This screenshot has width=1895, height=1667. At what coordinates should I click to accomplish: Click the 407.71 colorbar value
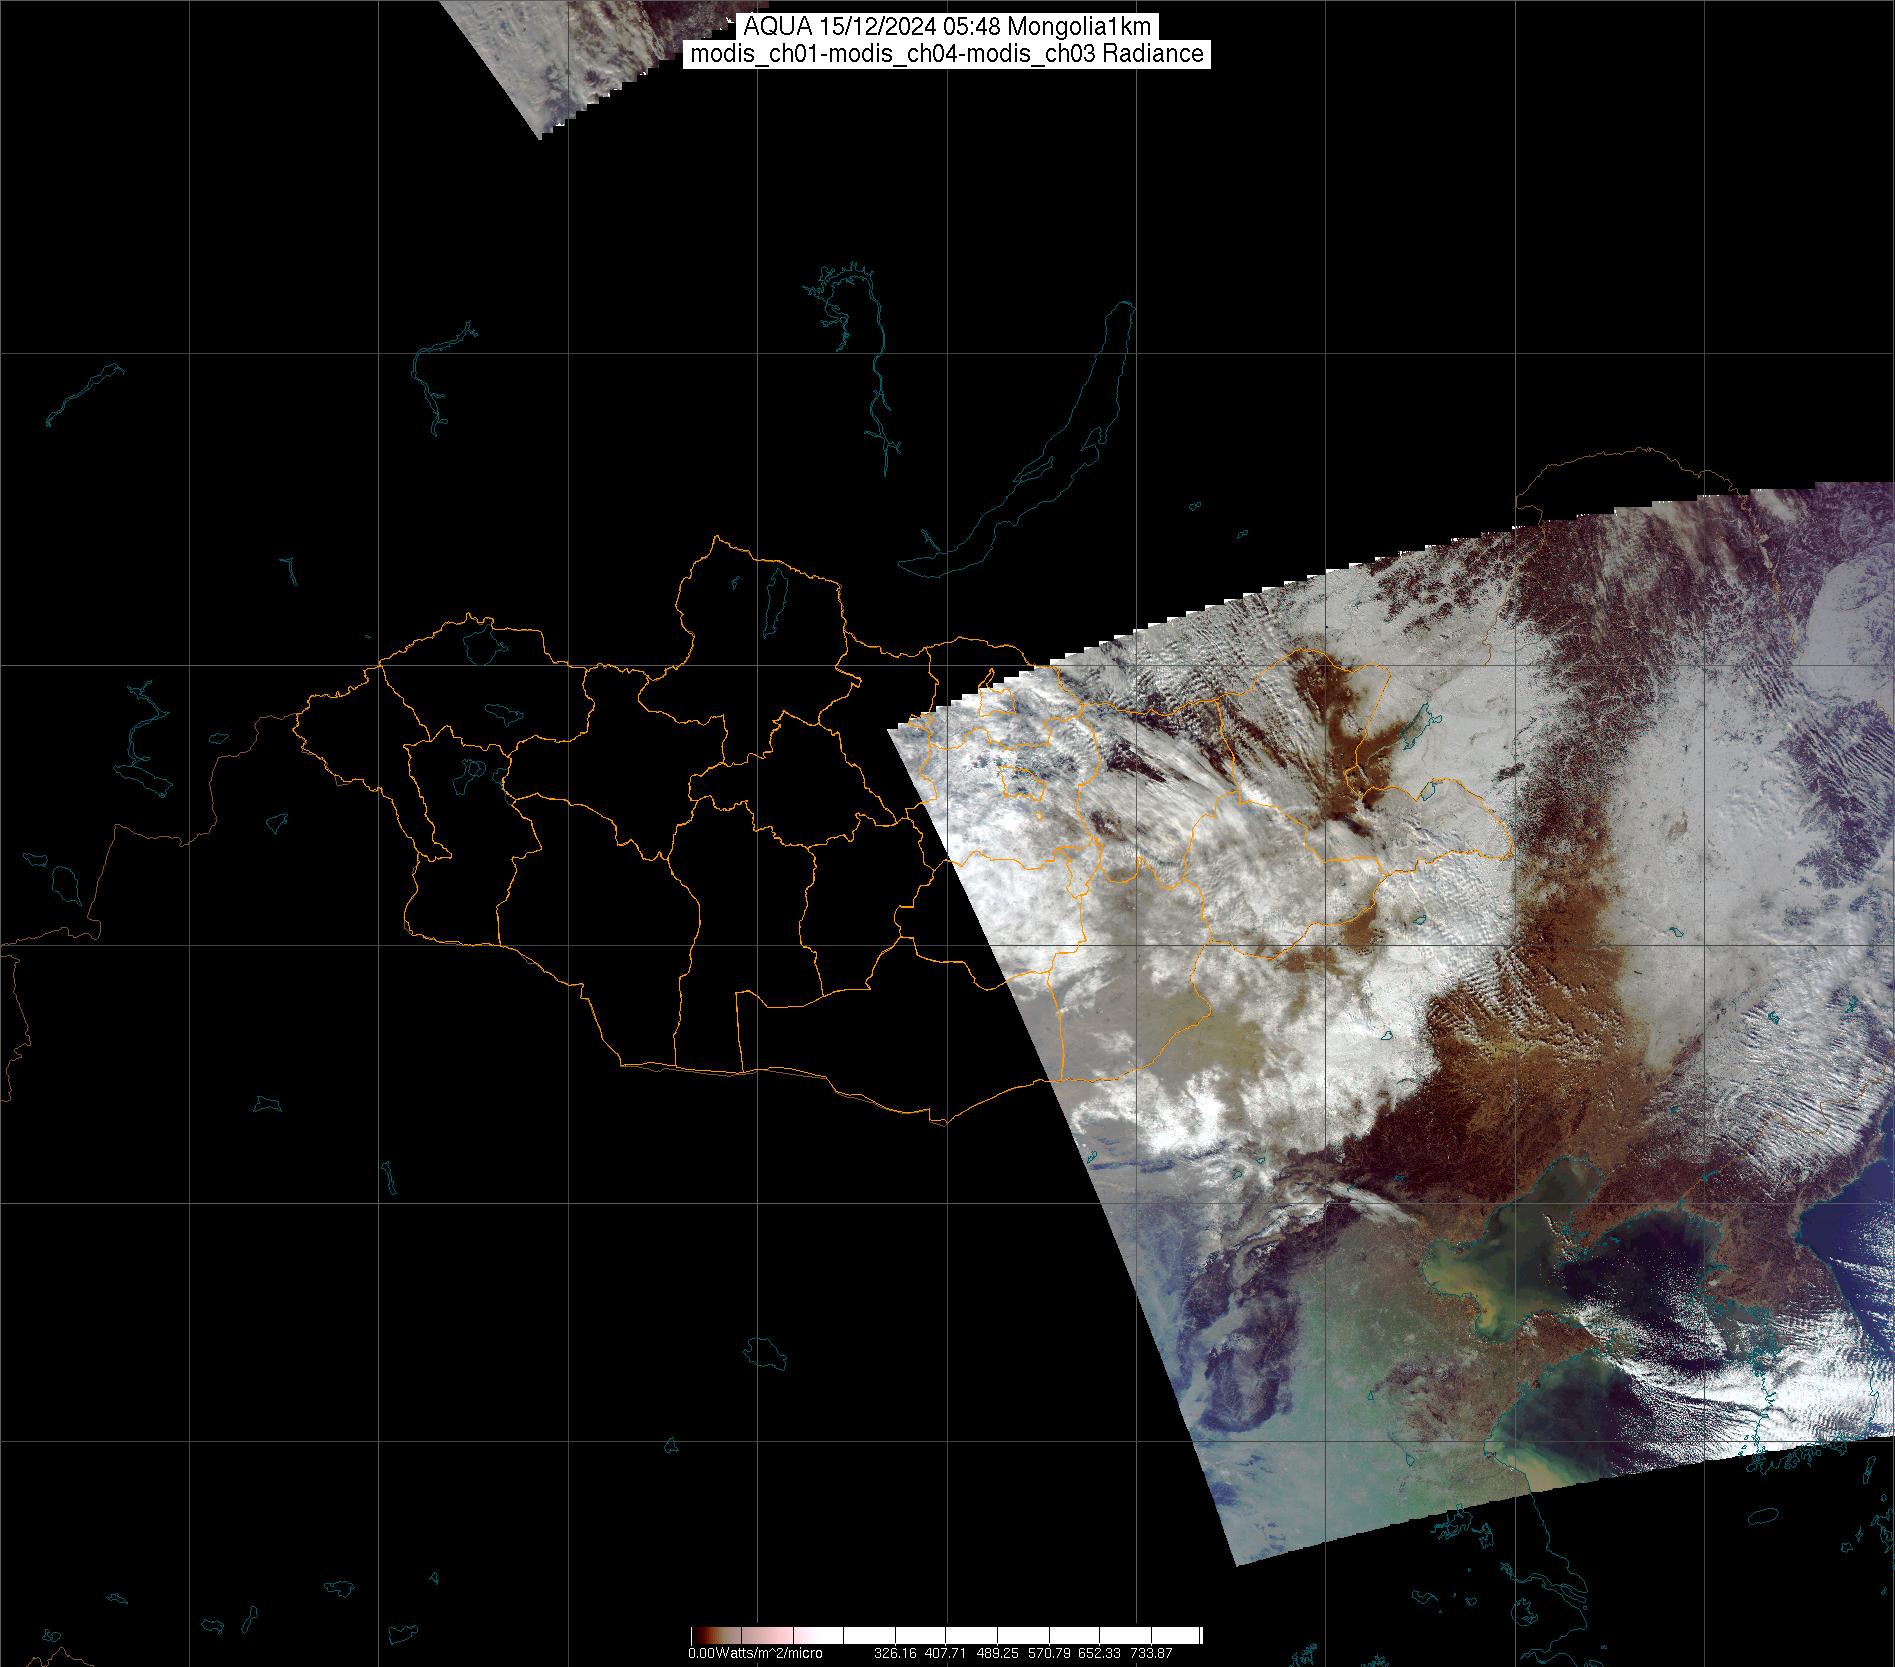pos(946,1654)
